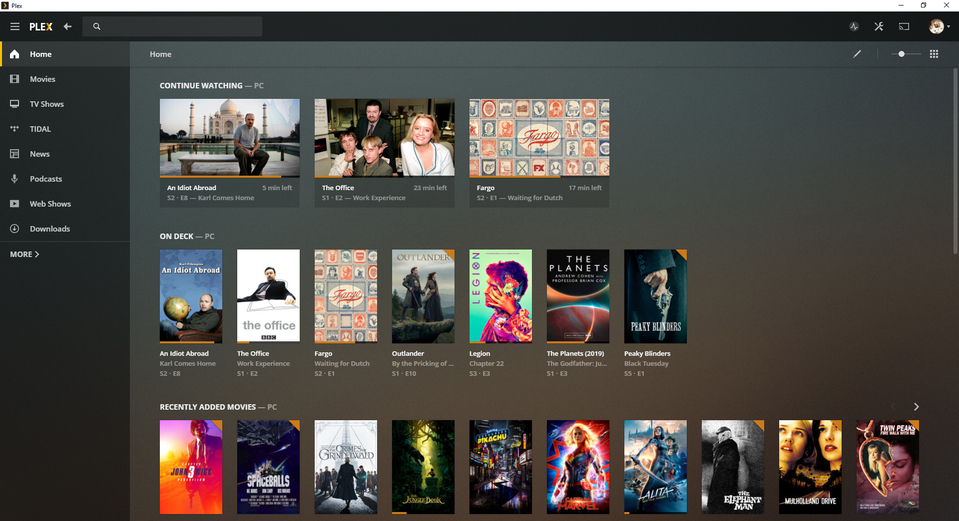Open Downloads icon in sidebar
The width and height of the screenshot is (959, 521).
(x=15, y=229)
